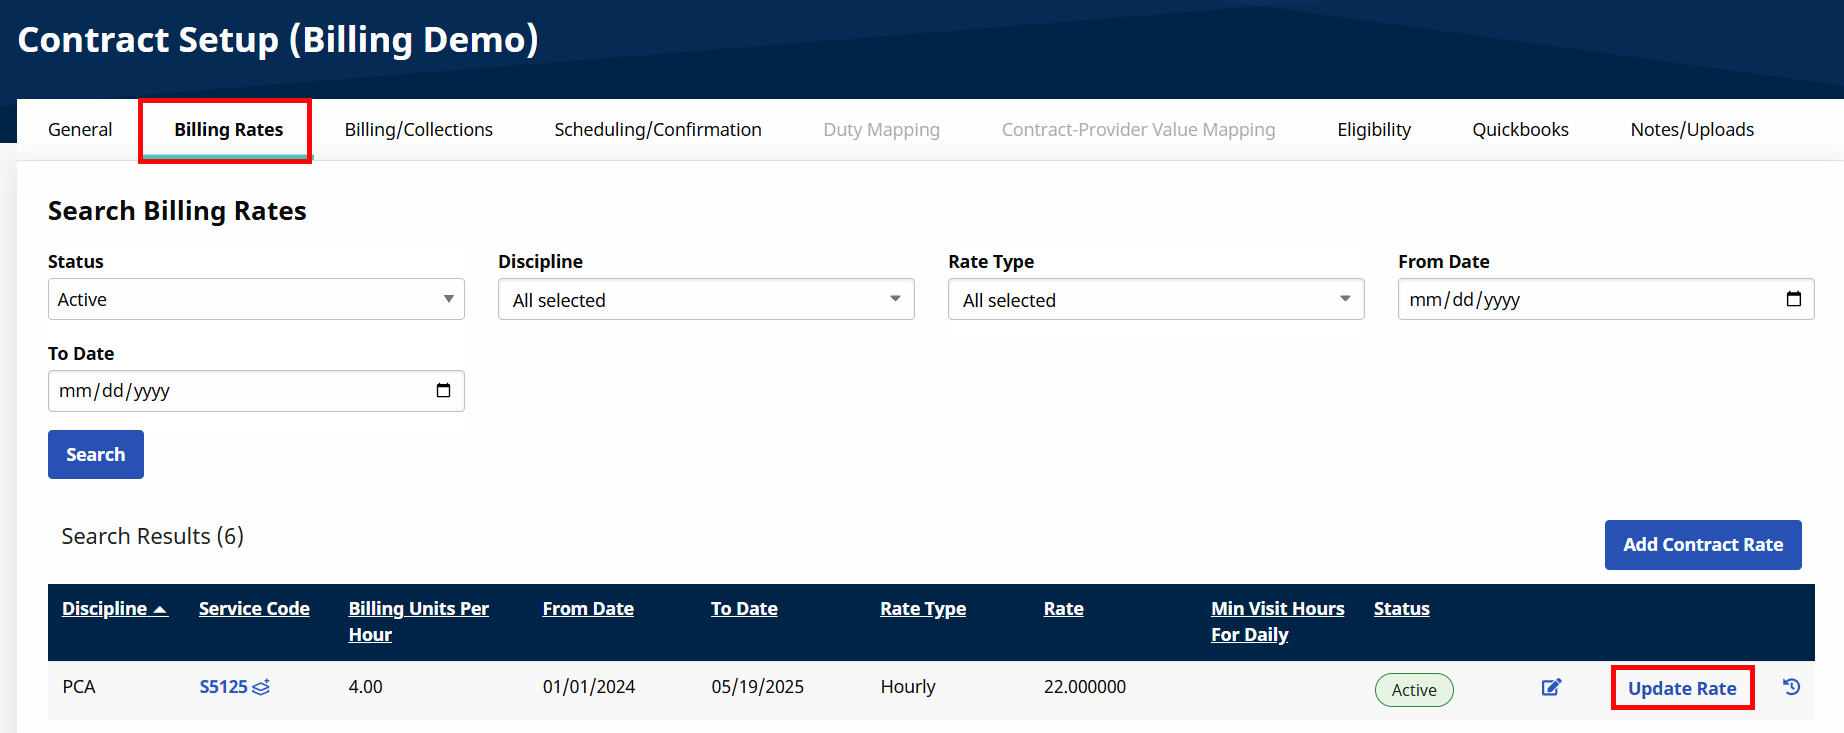Open service code S5125 link

click(x=223, y=687)
